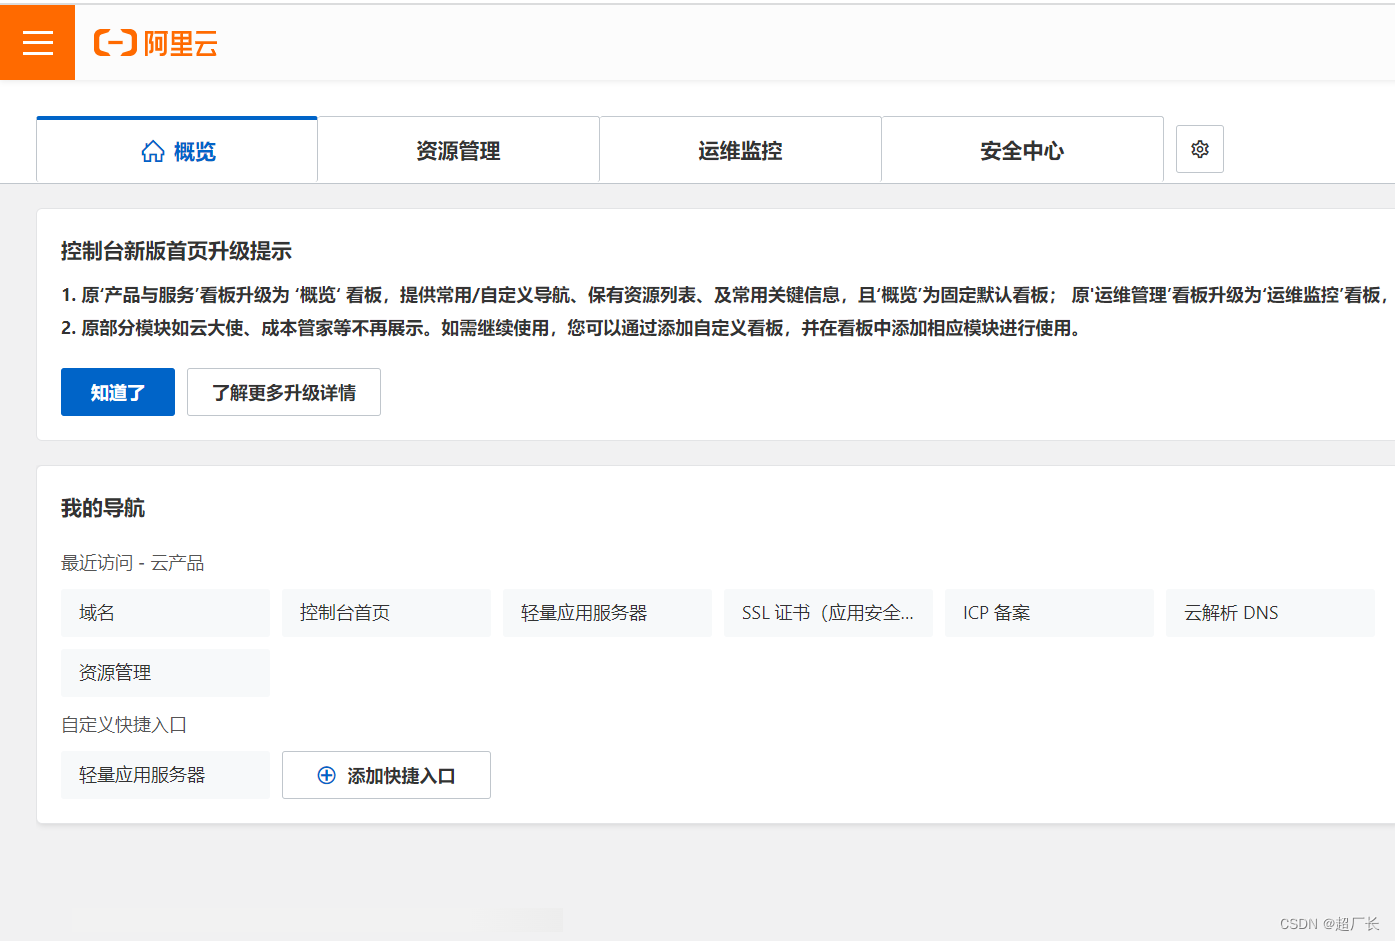The height and width of the screenshot is (941, 1395).
Task: Open 控制台首页 shortcut
Action: click(x=387, y=613)
